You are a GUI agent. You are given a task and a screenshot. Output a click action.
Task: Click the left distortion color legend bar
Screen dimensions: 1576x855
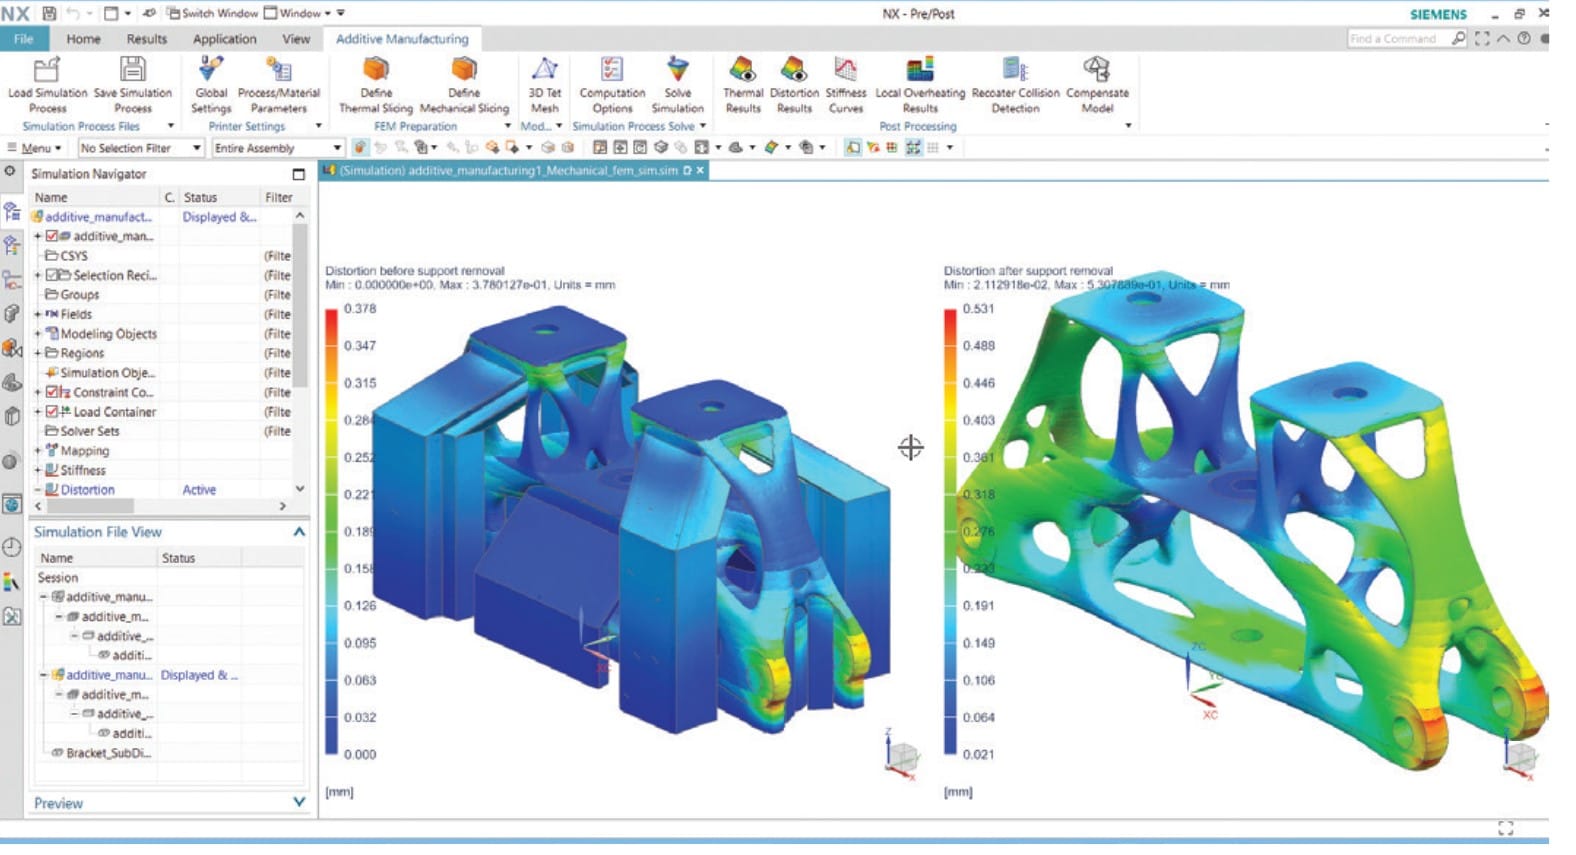(331, 531)
